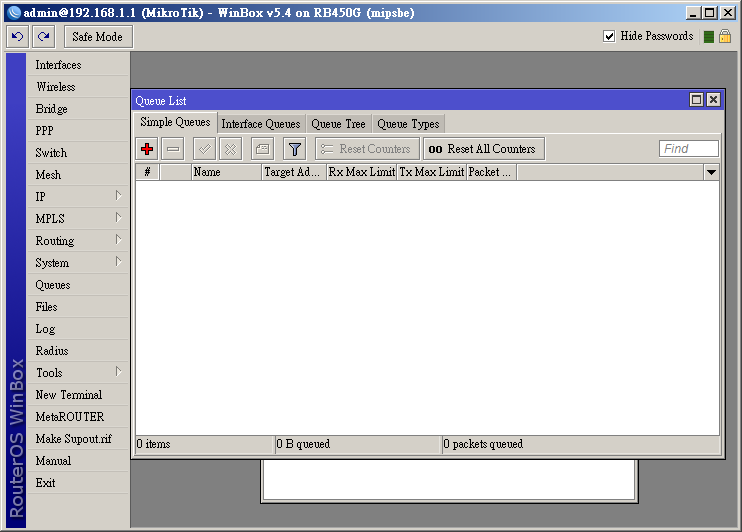Click the WinBox title bar logo icon
This screenshot has width=742, height=532.
click(x=15, y=13)
